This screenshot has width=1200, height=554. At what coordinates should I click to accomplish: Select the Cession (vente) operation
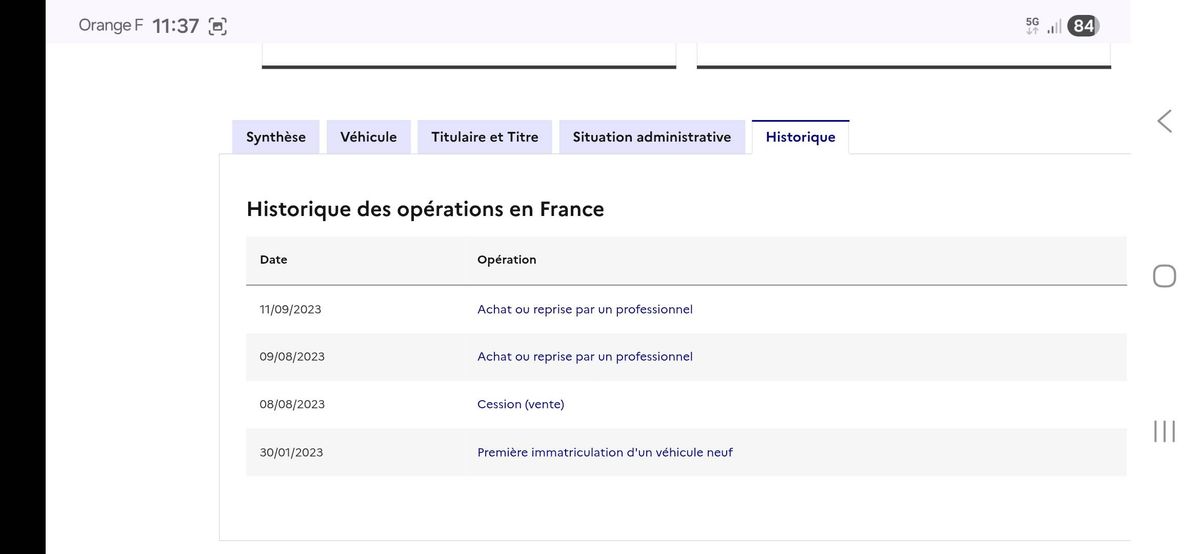(x=521, y=404)
